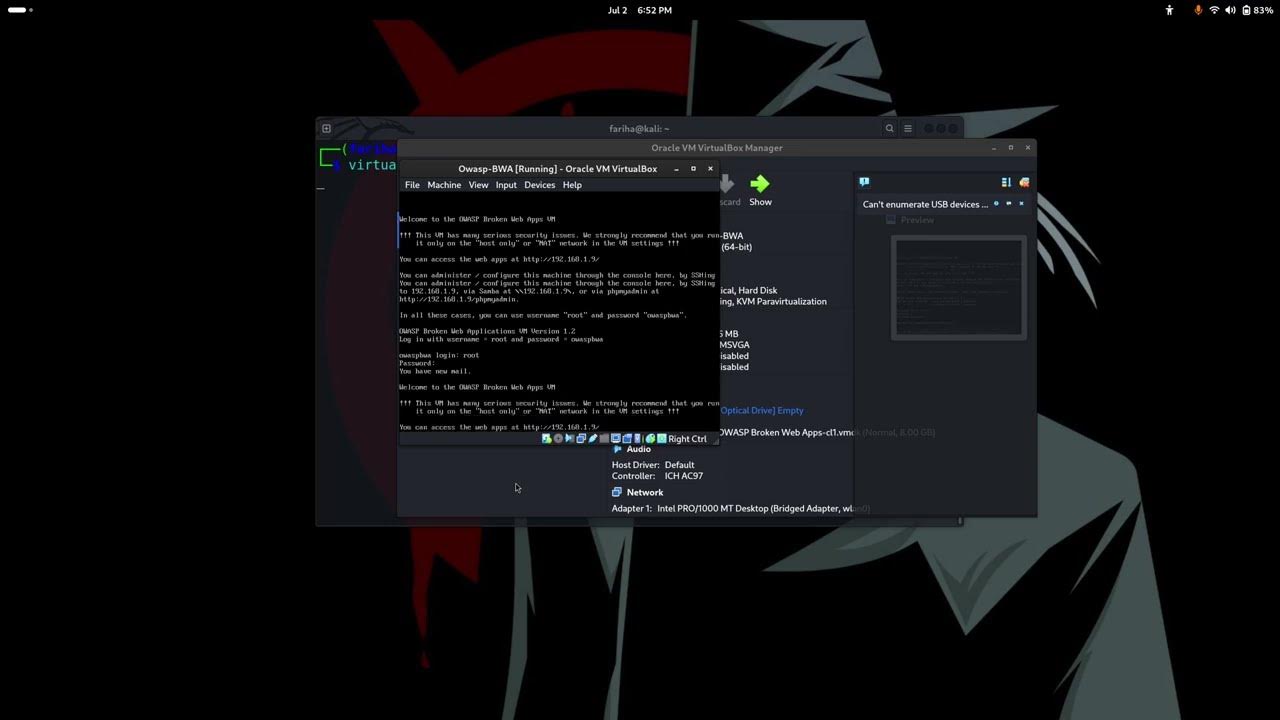1280x720 pixels.
Task: Click the recording status bar icon
Action: coord(627,438)
